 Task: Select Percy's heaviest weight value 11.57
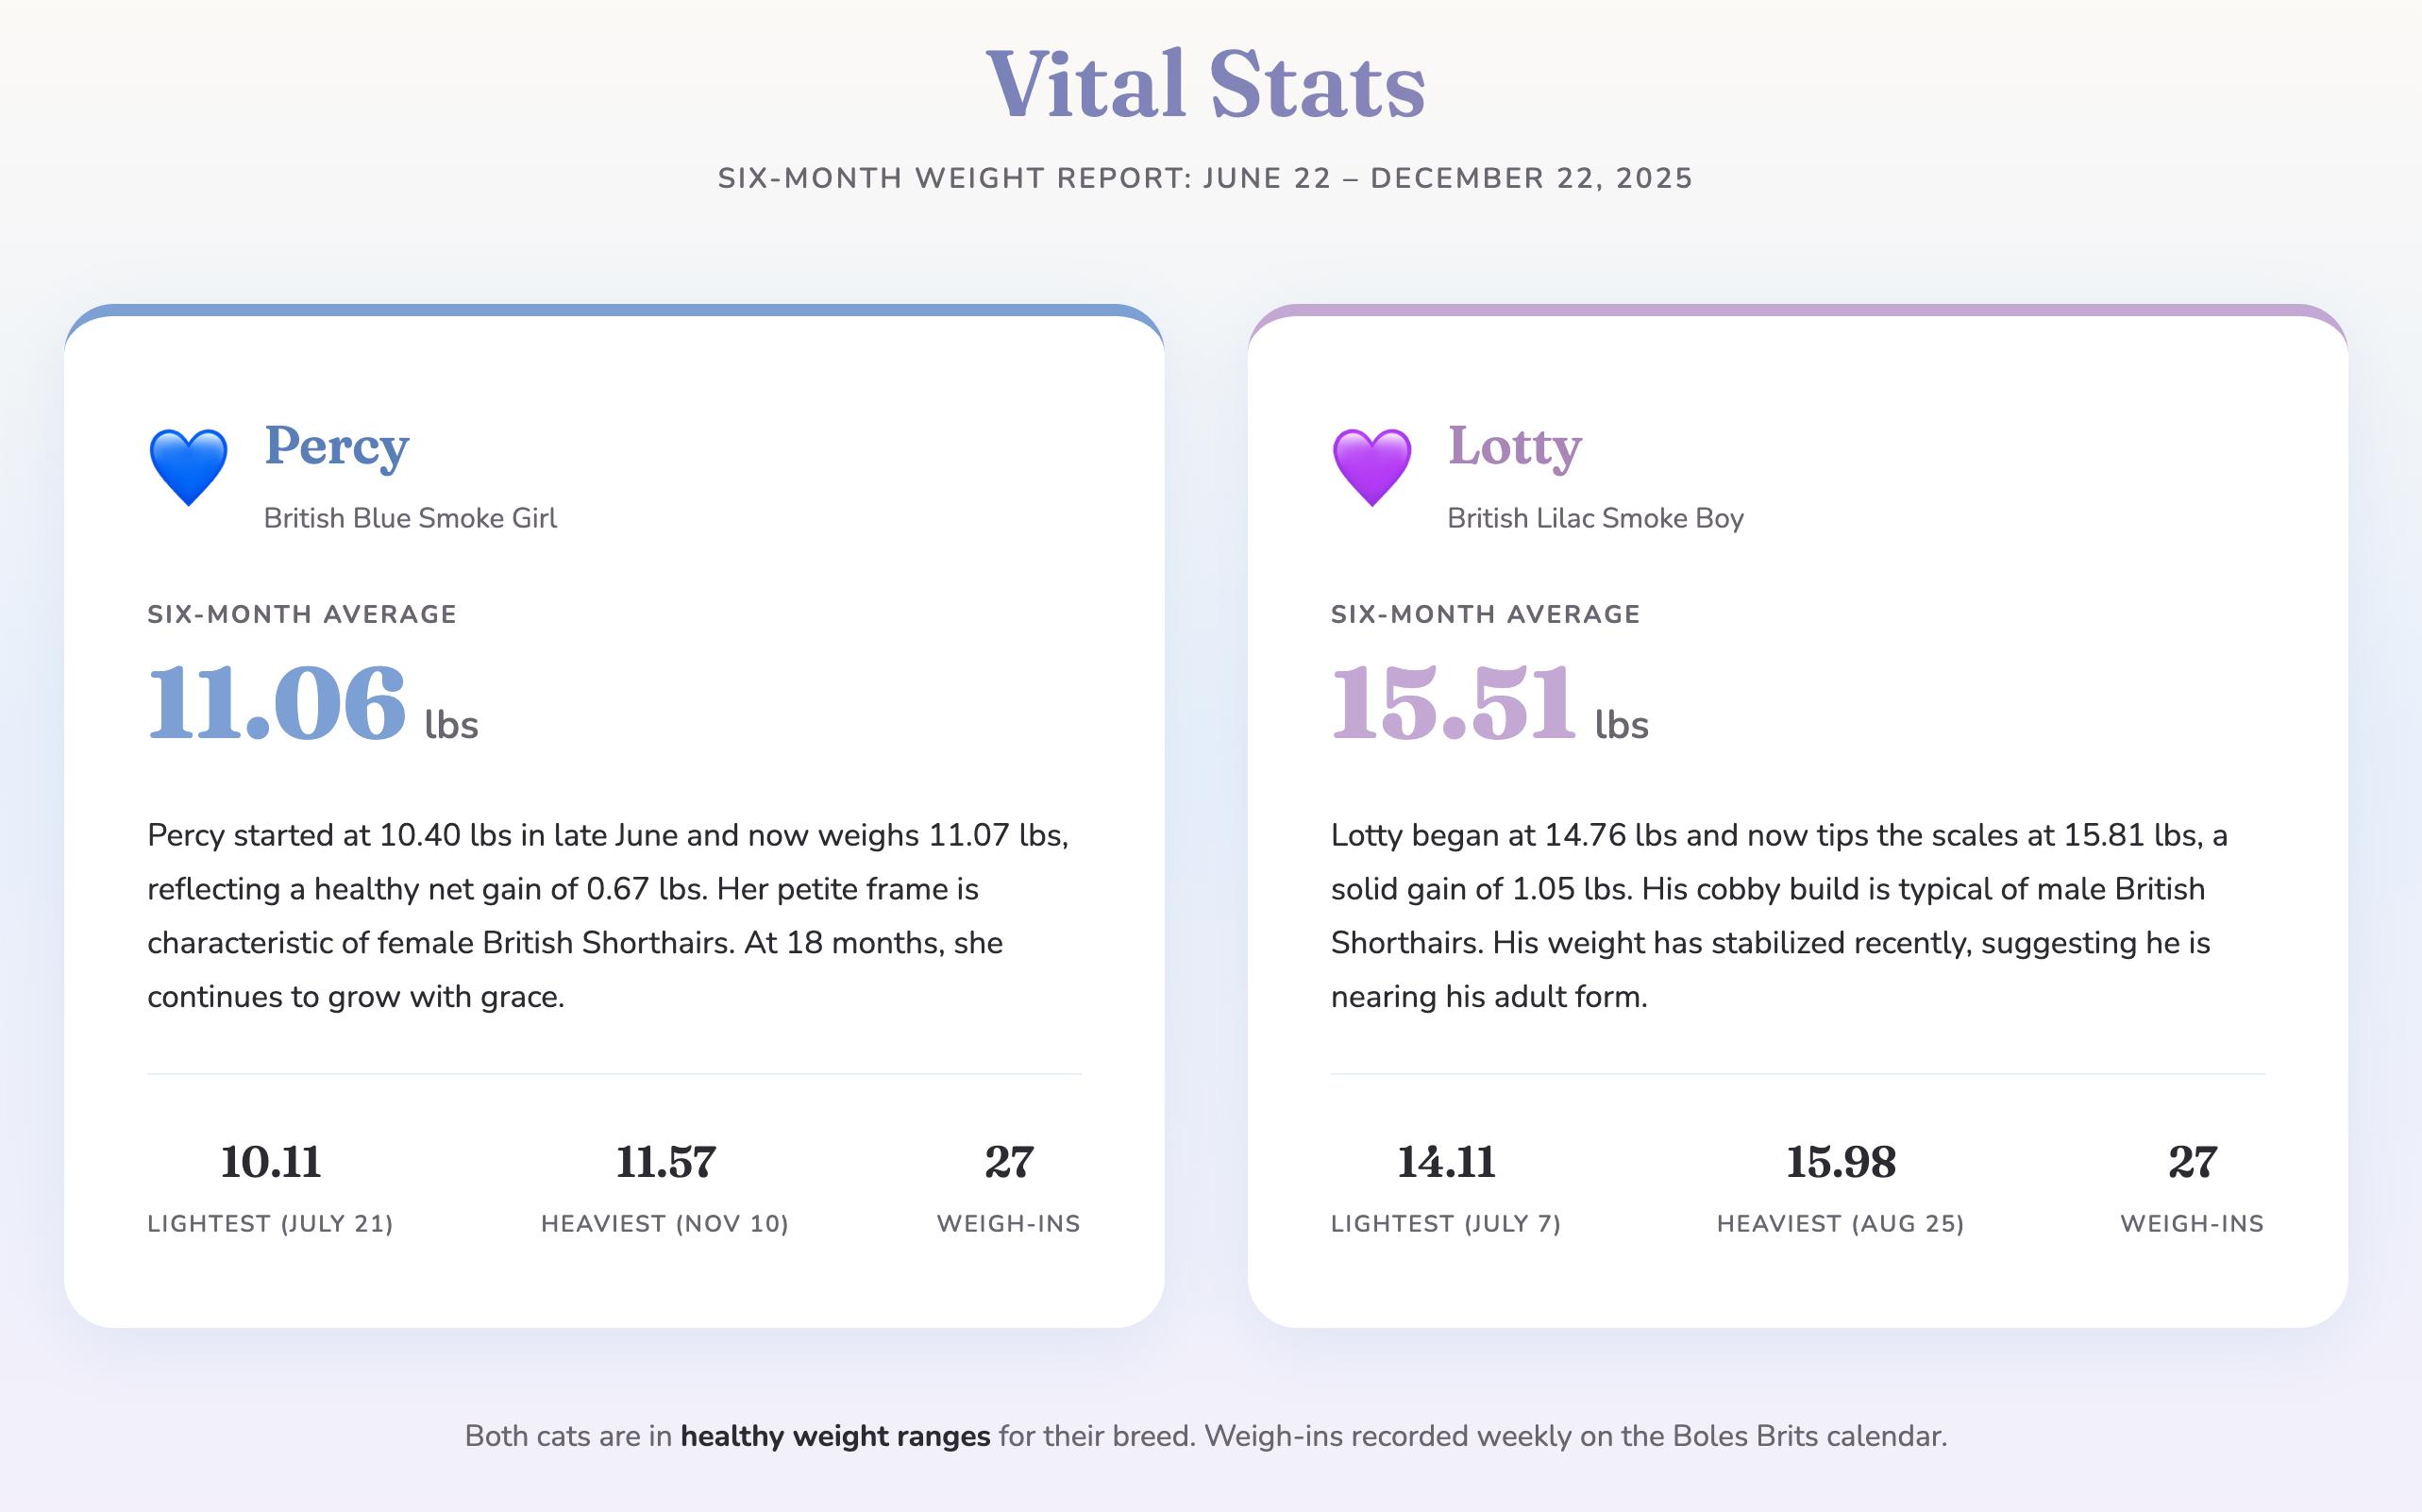point(665,1162)
